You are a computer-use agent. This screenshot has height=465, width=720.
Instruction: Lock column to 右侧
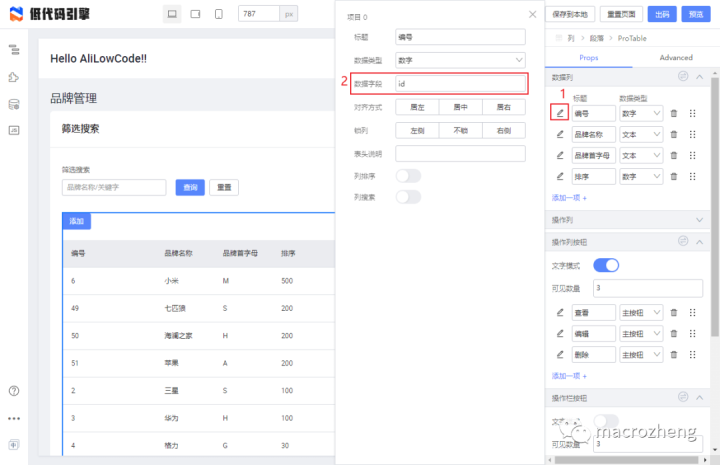(504, 130)
